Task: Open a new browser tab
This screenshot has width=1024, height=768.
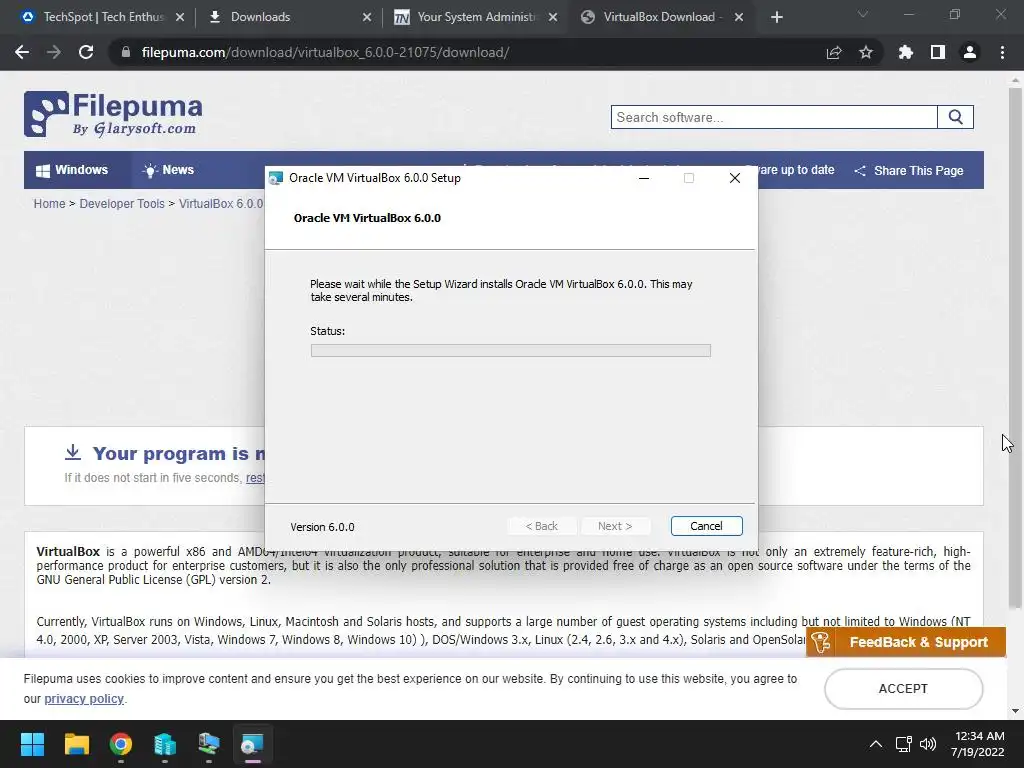Action: coord(776,17)
